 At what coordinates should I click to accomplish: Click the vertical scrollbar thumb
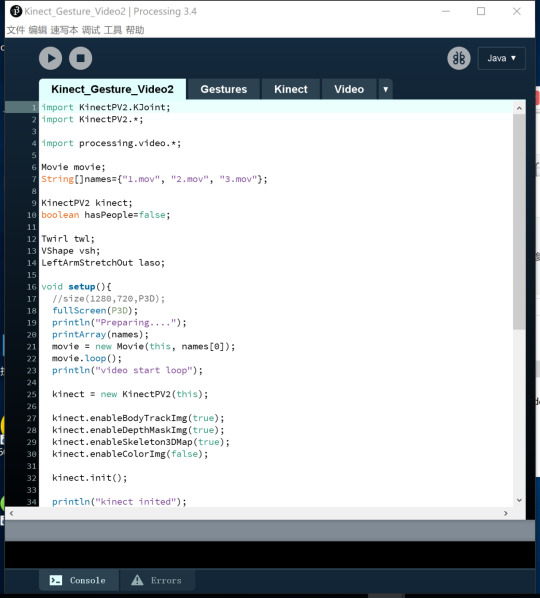pos(519,222)
